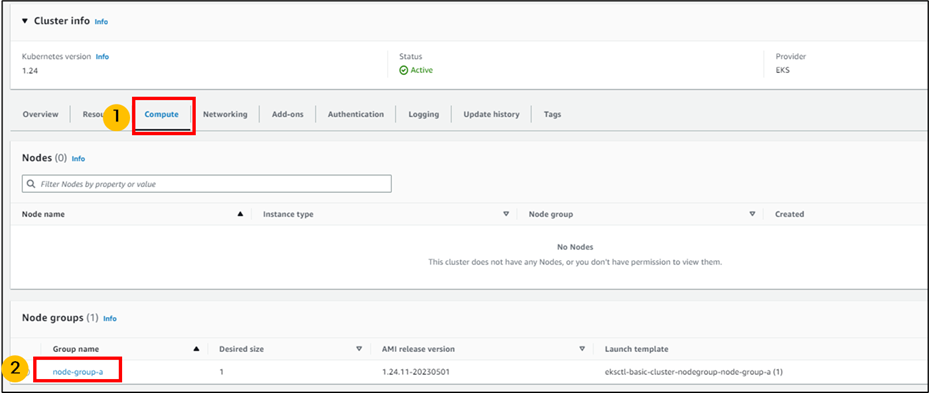The image size is (929, 393).
Task: Switch to the Networking tab
Action: (x=225, y=114)
